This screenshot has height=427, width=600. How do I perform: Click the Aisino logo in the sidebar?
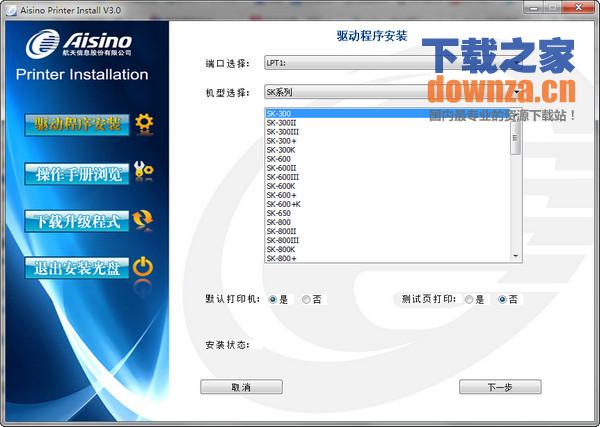pos(79,43)
